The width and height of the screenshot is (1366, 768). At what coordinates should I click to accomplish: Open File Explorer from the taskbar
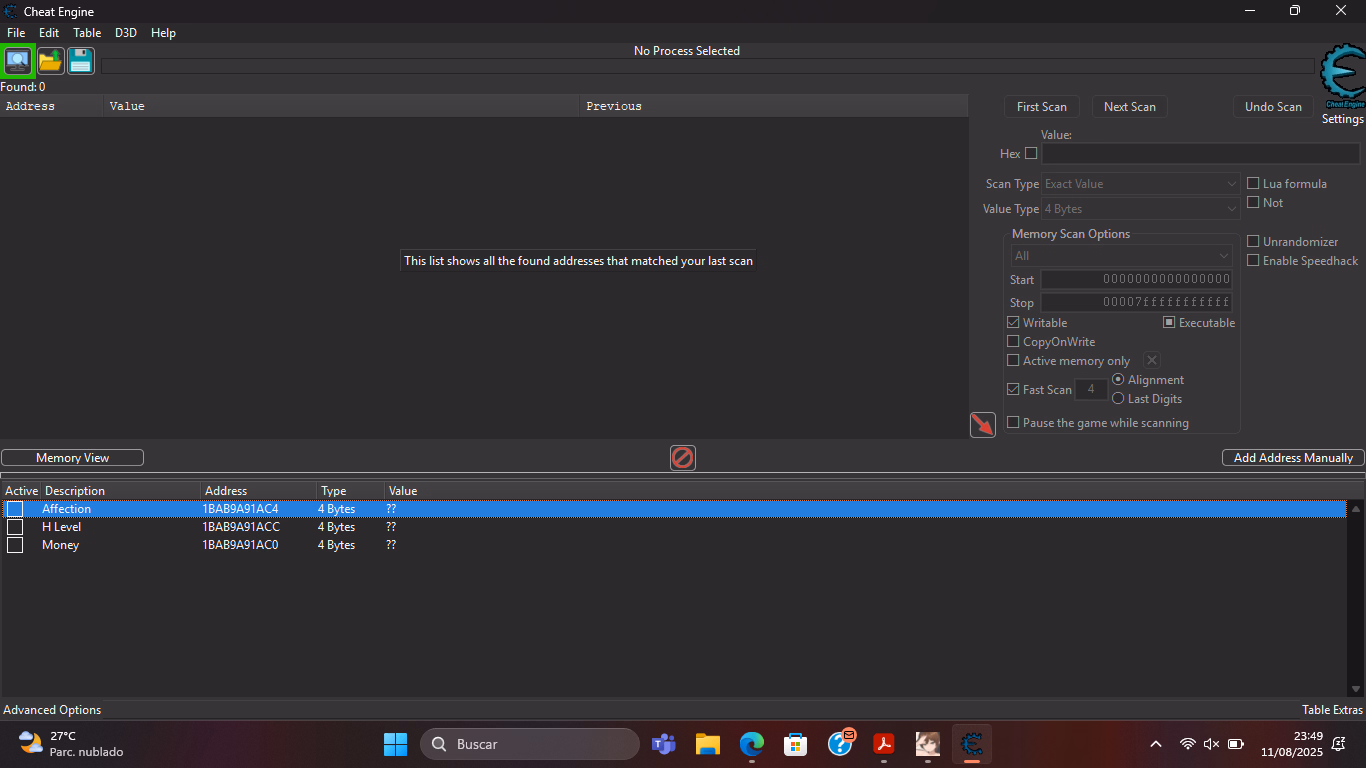coord(708,744)
